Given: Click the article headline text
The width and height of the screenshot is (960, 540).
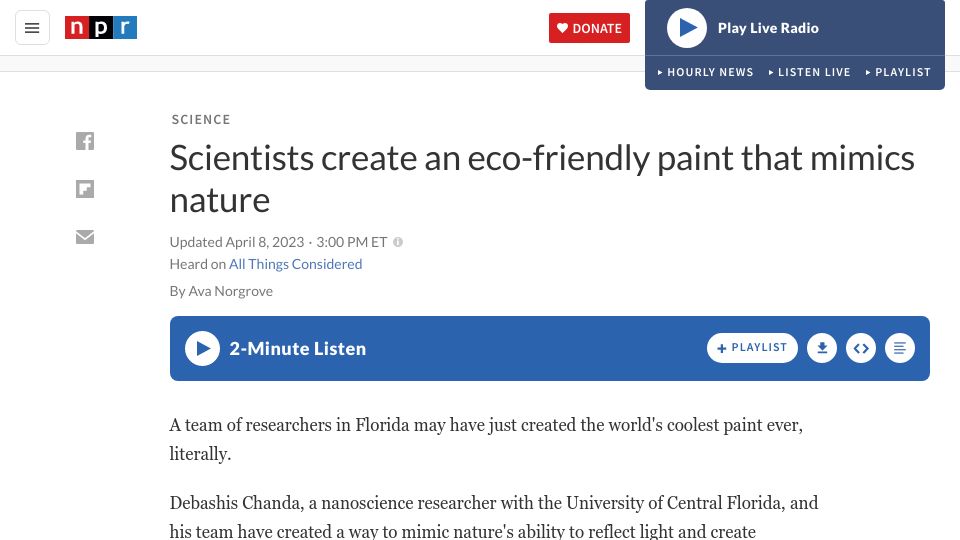Looking at the screenshot, I should pos(542,179).
